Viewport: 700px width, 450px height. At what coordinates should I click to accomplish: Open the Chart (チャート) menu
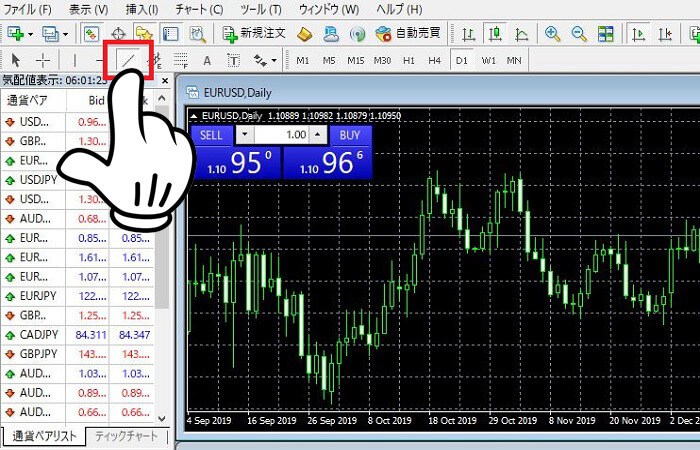199,9
